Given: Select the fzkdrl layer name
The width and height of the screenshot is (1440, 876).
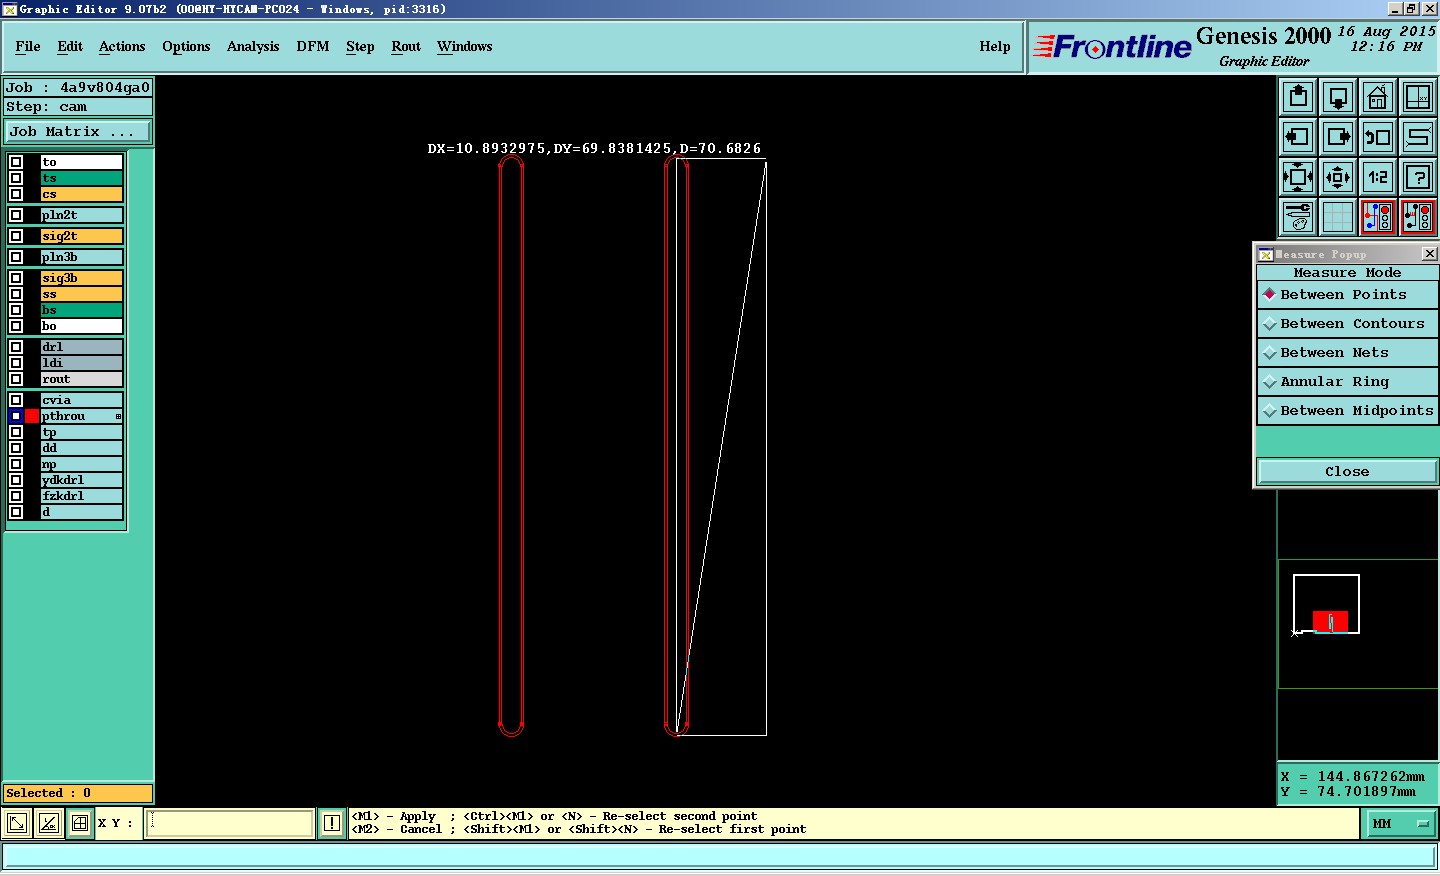Looking at the screenshot, I should (82, 496).
